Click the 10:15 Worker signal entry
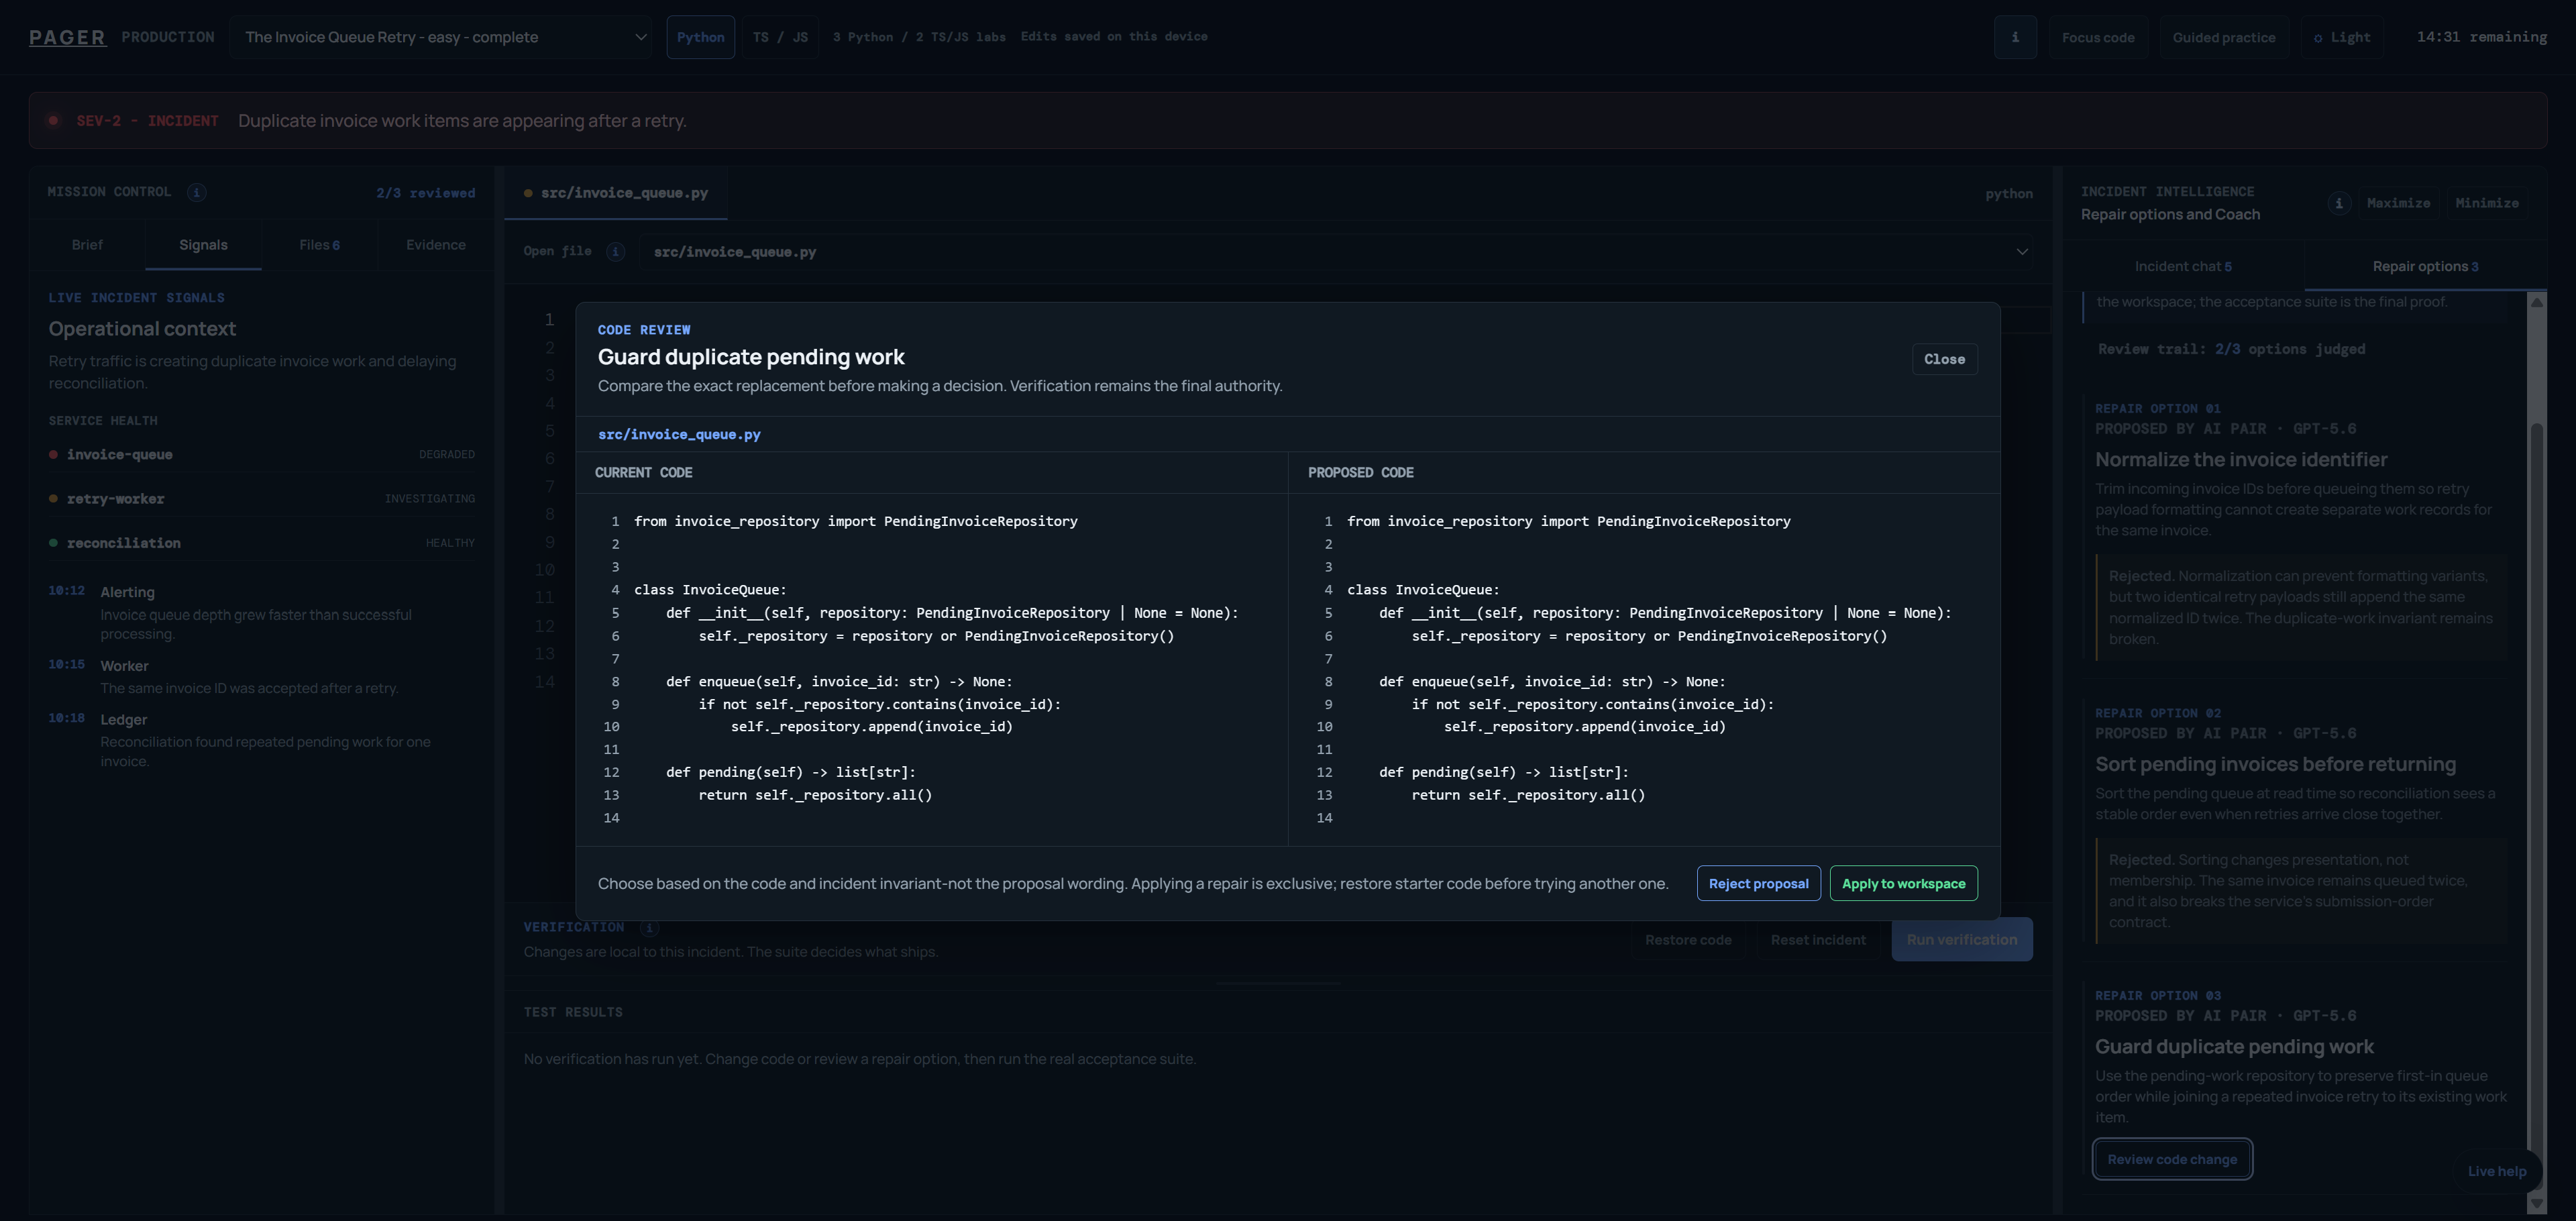 262,676
